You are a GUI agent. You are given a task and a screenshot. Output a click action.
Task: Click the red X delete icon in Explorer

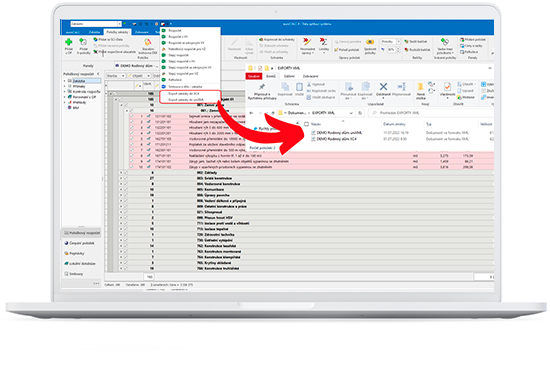pos(383,87)
